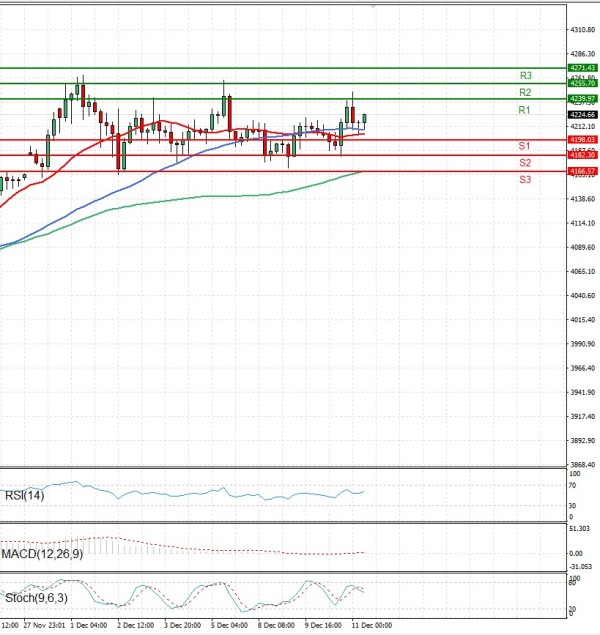This screenshot has width=600, height=635.
Task: Select the RSI(14) indicator label
Action: point(26,492)
